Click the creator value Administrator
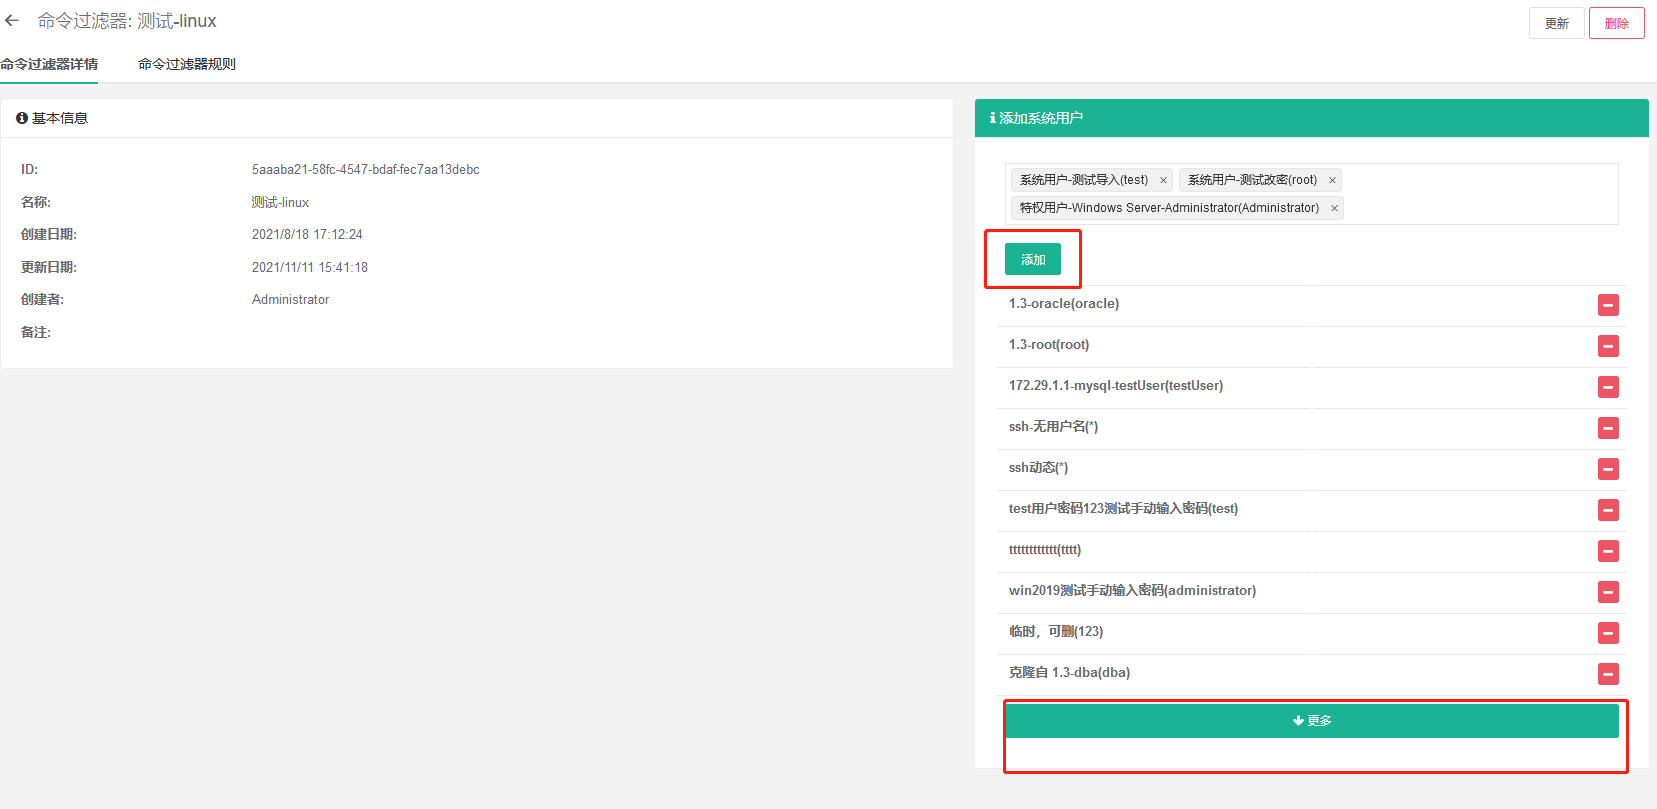 [290, 300]
